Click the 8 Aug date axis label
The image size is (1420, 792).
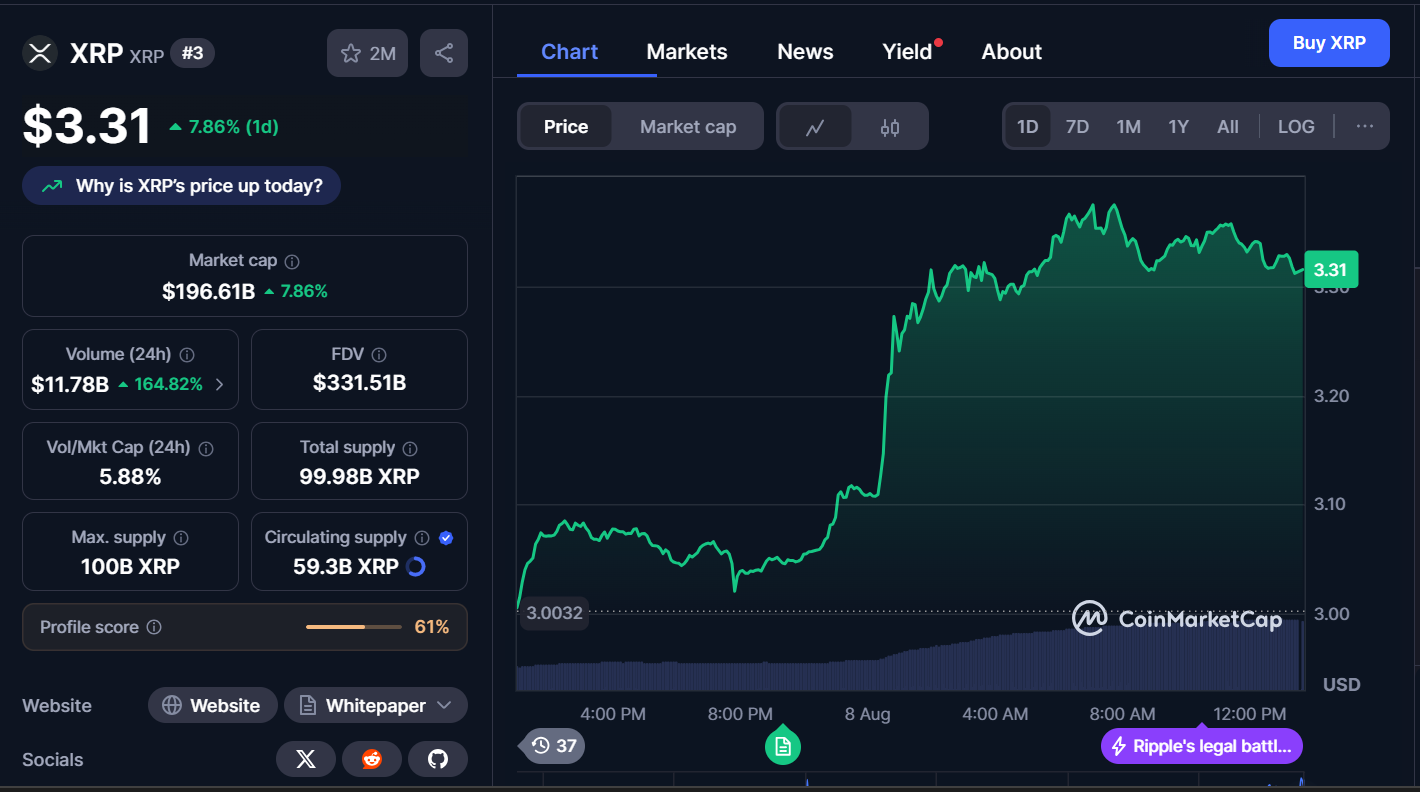click(867, 714)
